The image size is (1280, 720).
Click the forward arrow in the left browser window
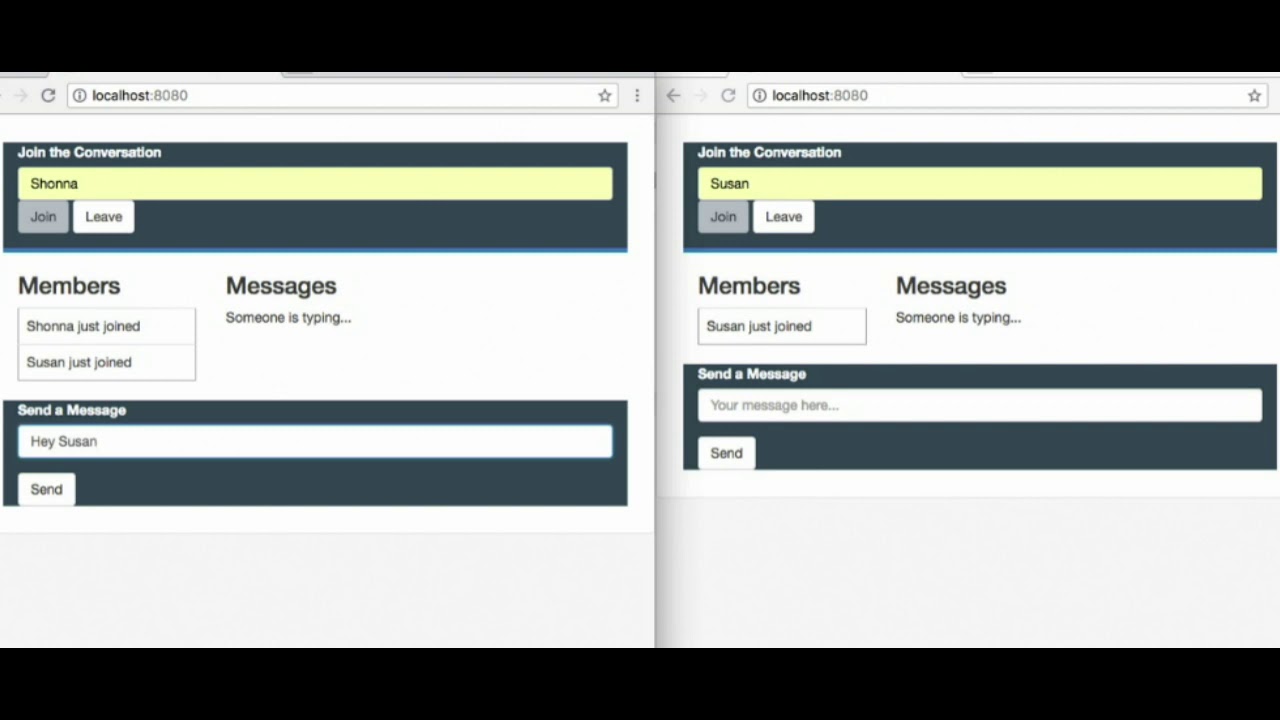[19, 95]
